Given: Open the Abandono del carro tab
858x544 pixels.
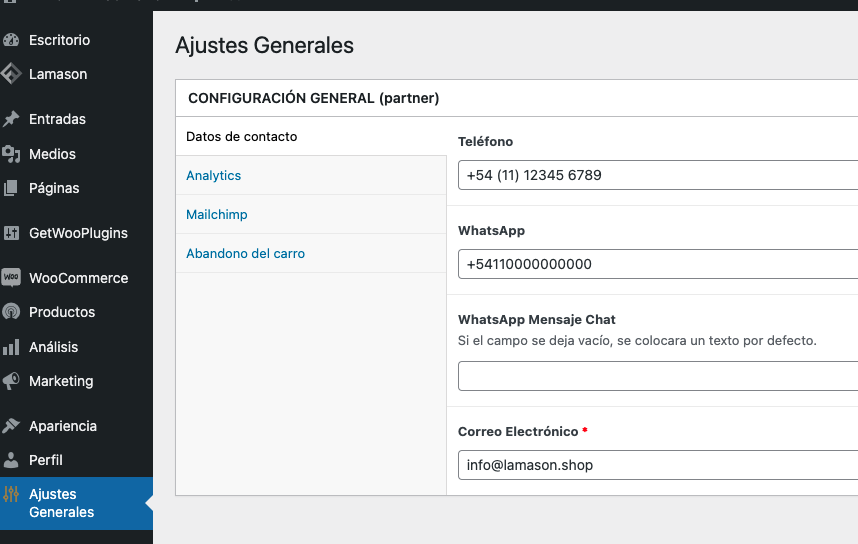Looking at the screenshot, I should (x=246, y=253).
